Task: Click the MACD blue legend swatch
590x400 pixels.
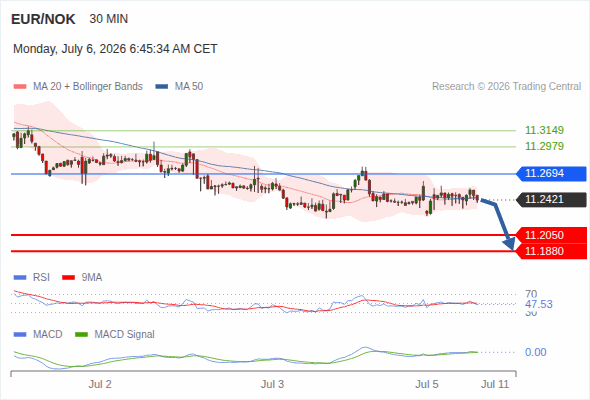Action: (20, 335)
